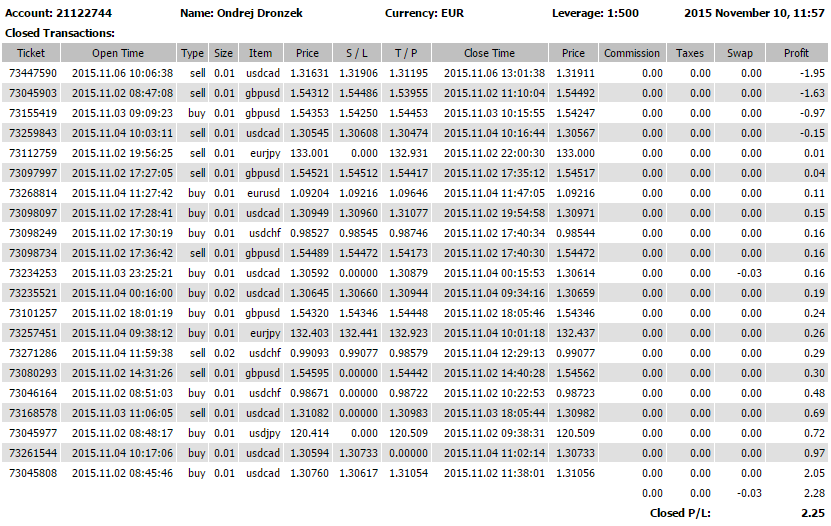
Task: Select the Profit column header
Action: (797, 53)
